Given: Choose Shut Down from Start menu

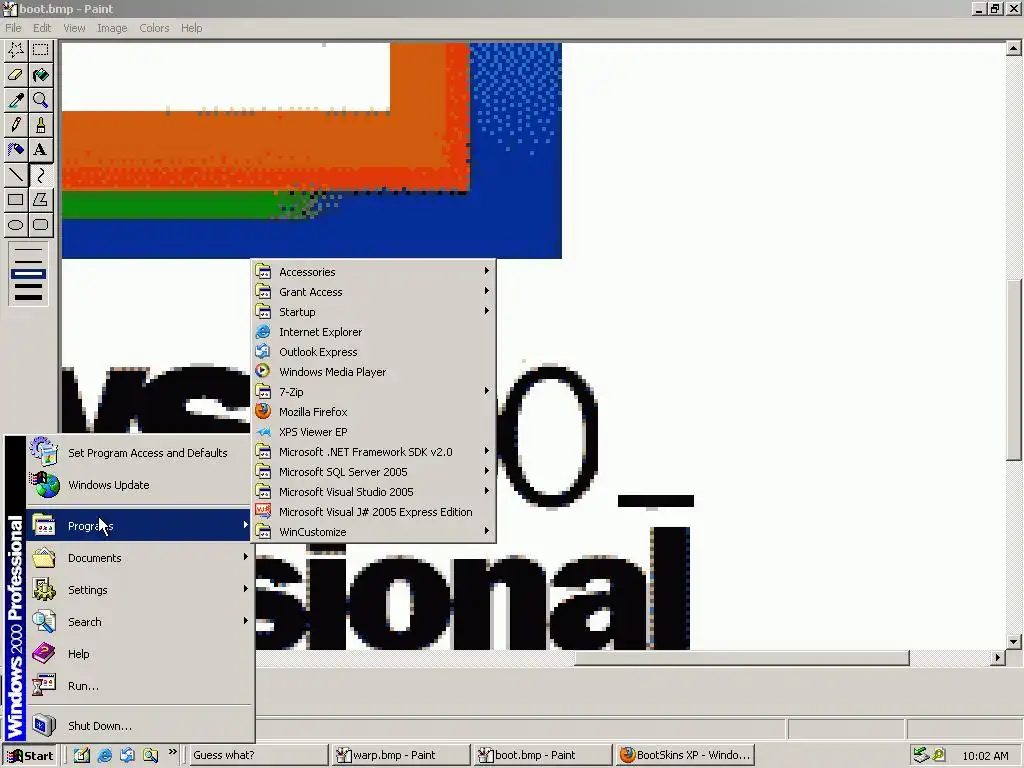Looking at the screenshot, I should tap(139, 726).
